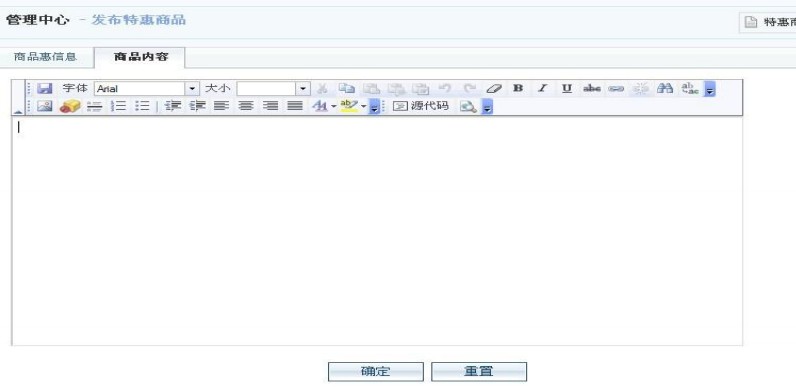The height and width of the screenshot is (390, 796).
Task: Click the Paste clipboard icon
Action: tap(371, 88)
